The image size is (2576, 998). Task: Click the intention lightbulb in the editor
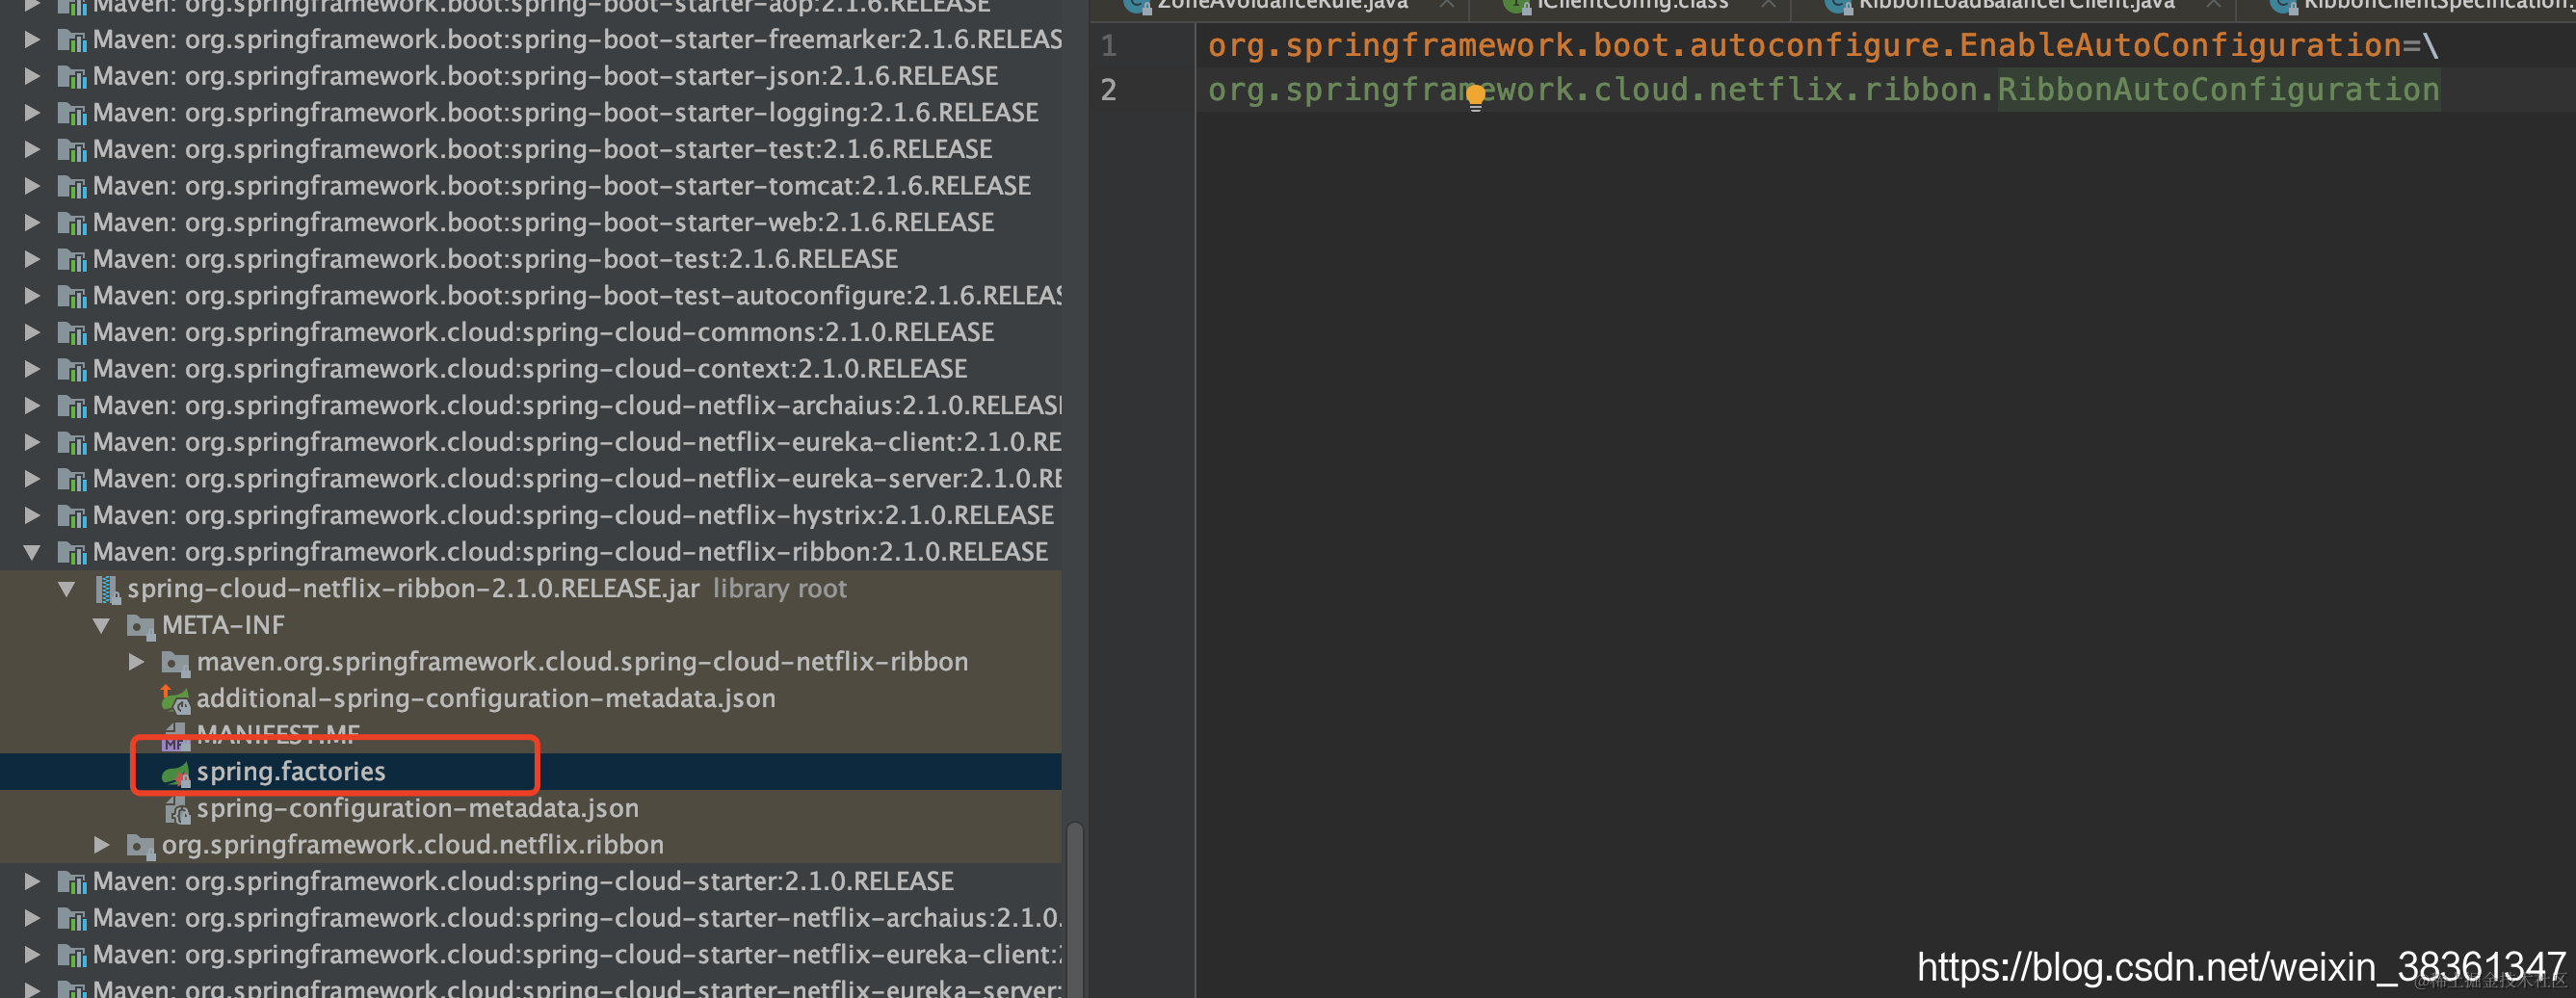coord(1475,97)
